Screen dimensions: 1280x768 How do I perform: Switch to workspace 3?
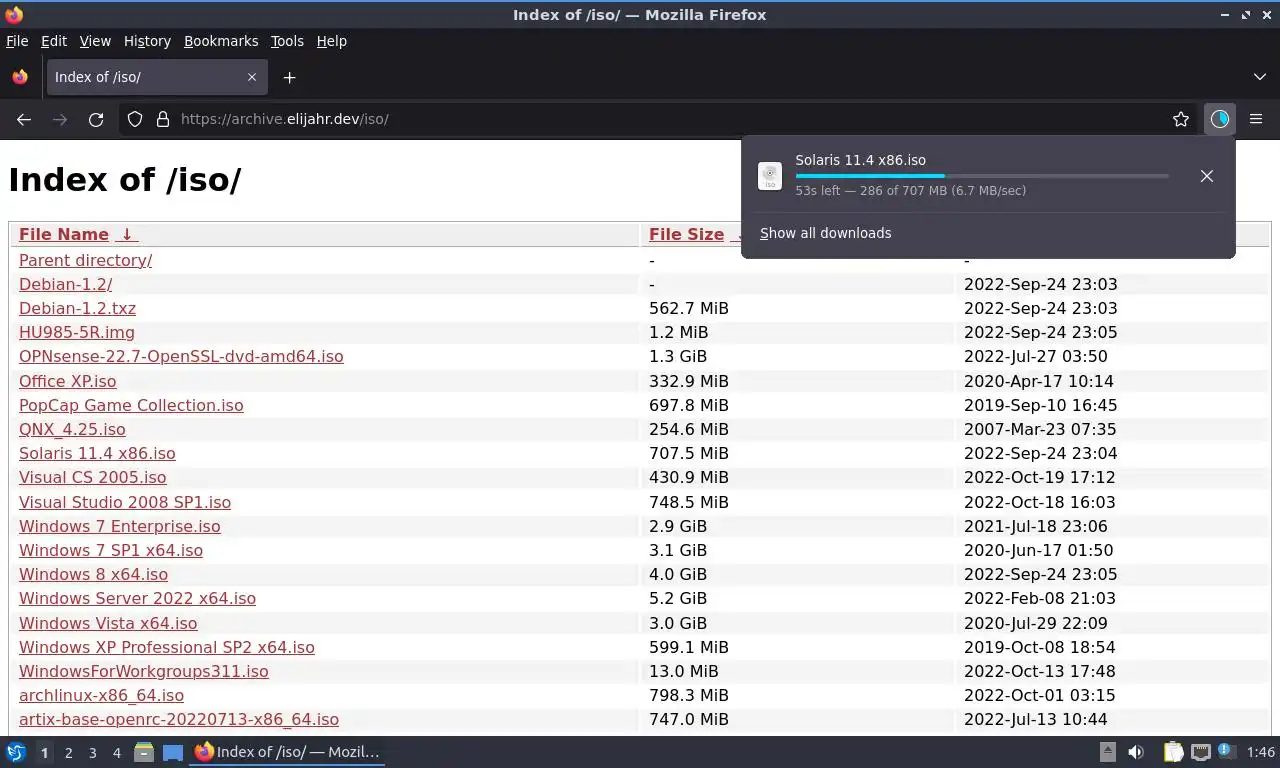(x=92, y=752)
